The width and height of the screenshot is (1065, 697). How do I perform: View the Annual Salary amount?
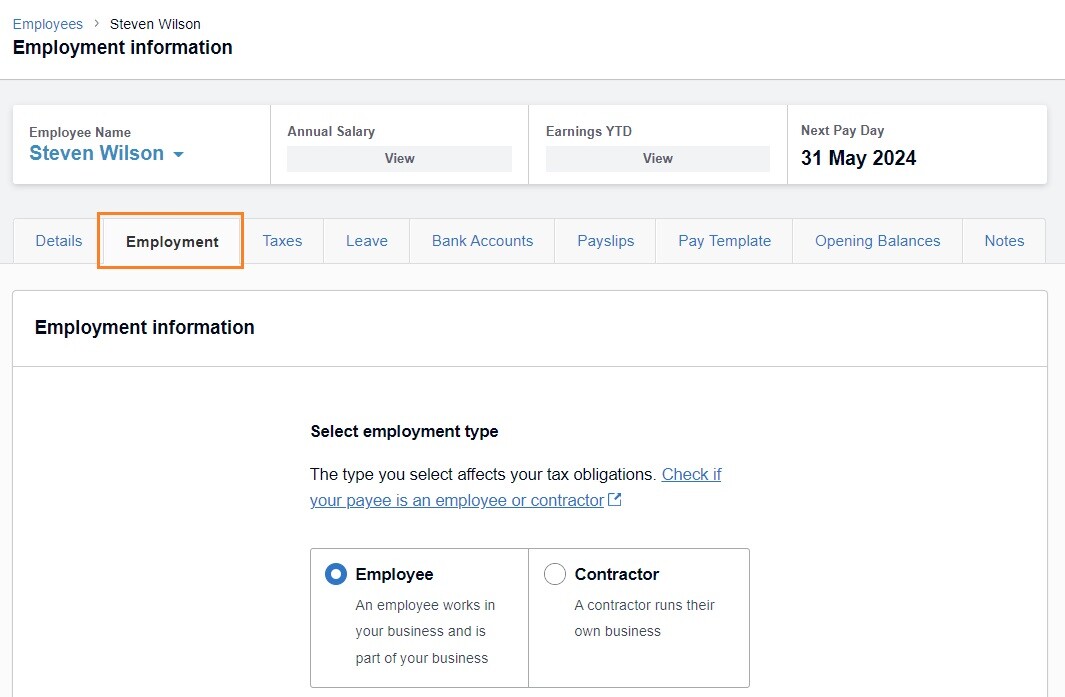pos(399,158)
